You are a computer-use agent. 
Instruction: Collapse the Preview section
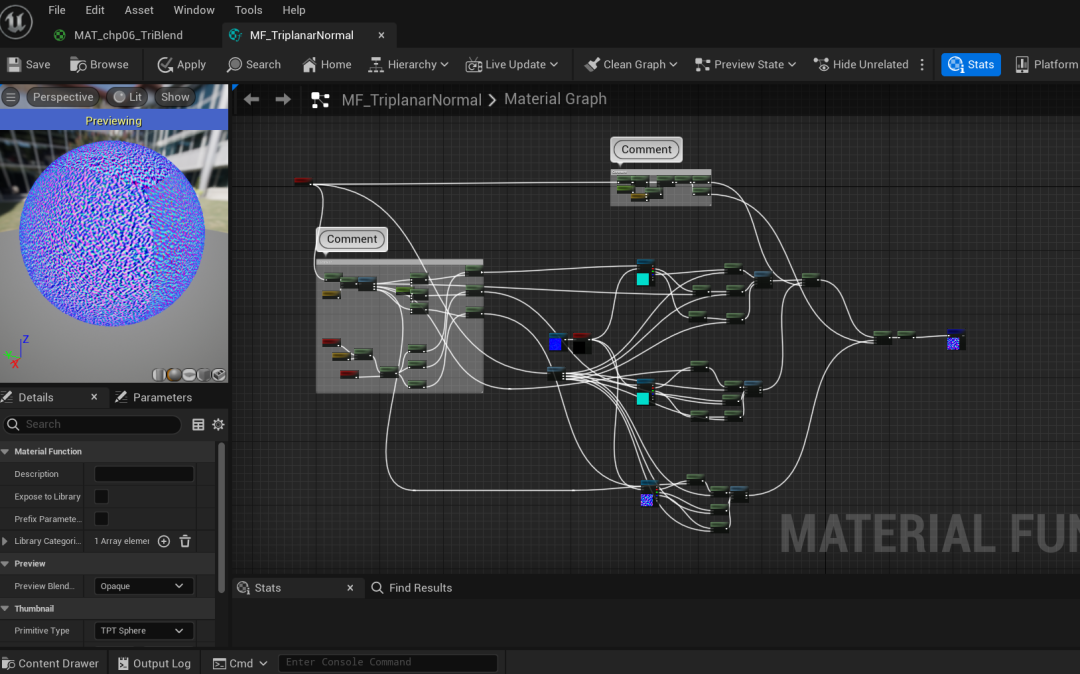(x=6, y=563)
